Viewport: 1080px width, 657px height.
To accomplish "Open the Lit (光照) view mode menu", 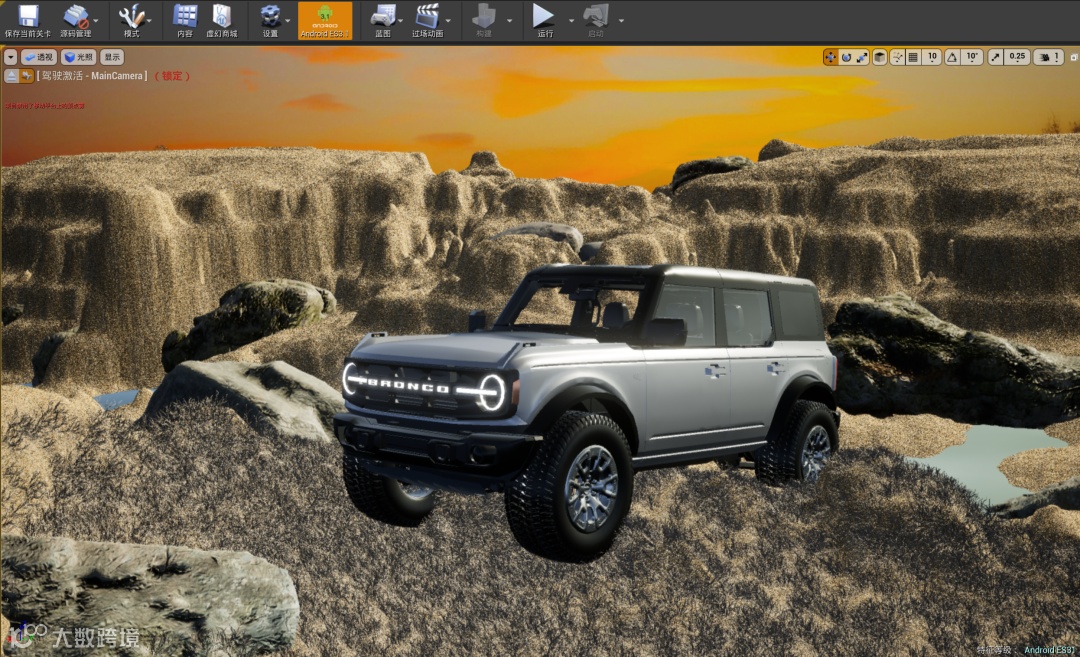I will 79,57.
